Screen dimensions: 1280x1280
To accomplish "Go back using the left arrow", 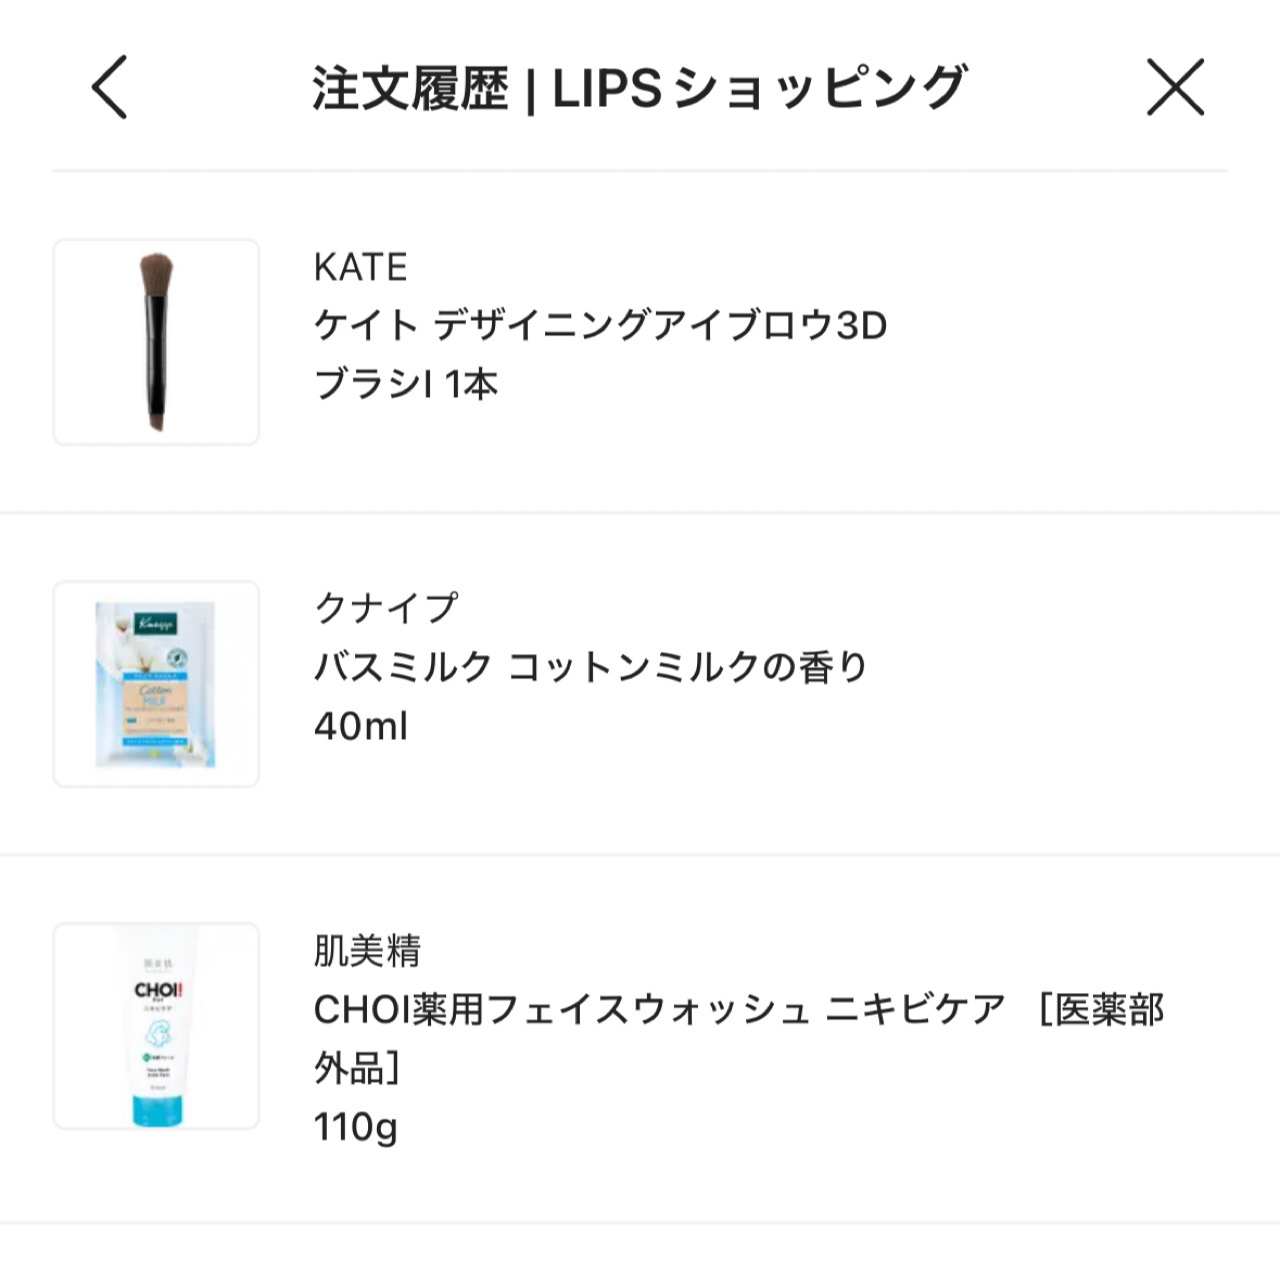I will pyautogui.click(x=110, y=88).
